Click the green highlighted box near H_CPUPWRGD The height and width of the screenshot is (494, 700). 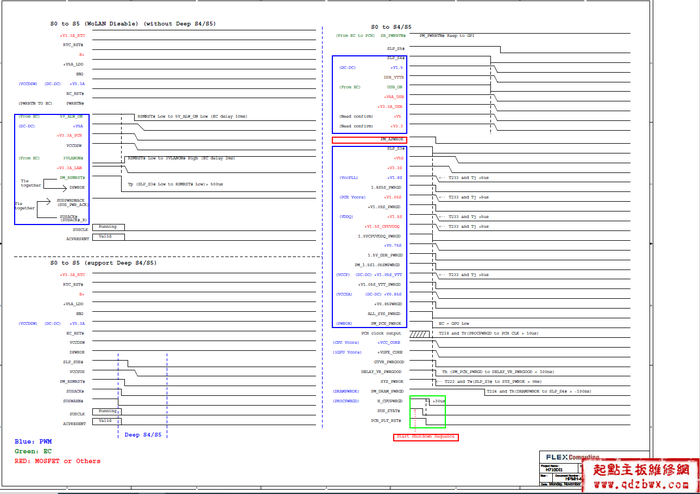coord(426,410)
